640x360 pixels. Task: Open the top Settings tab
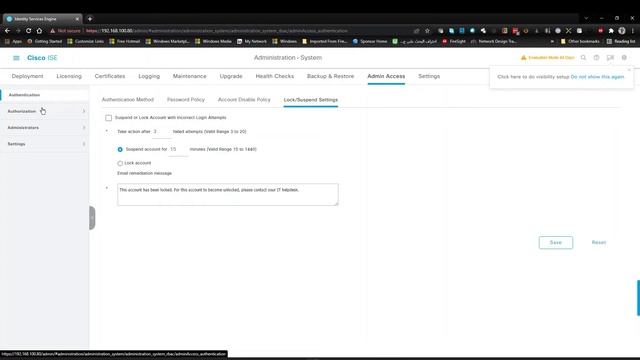(429, 76)
